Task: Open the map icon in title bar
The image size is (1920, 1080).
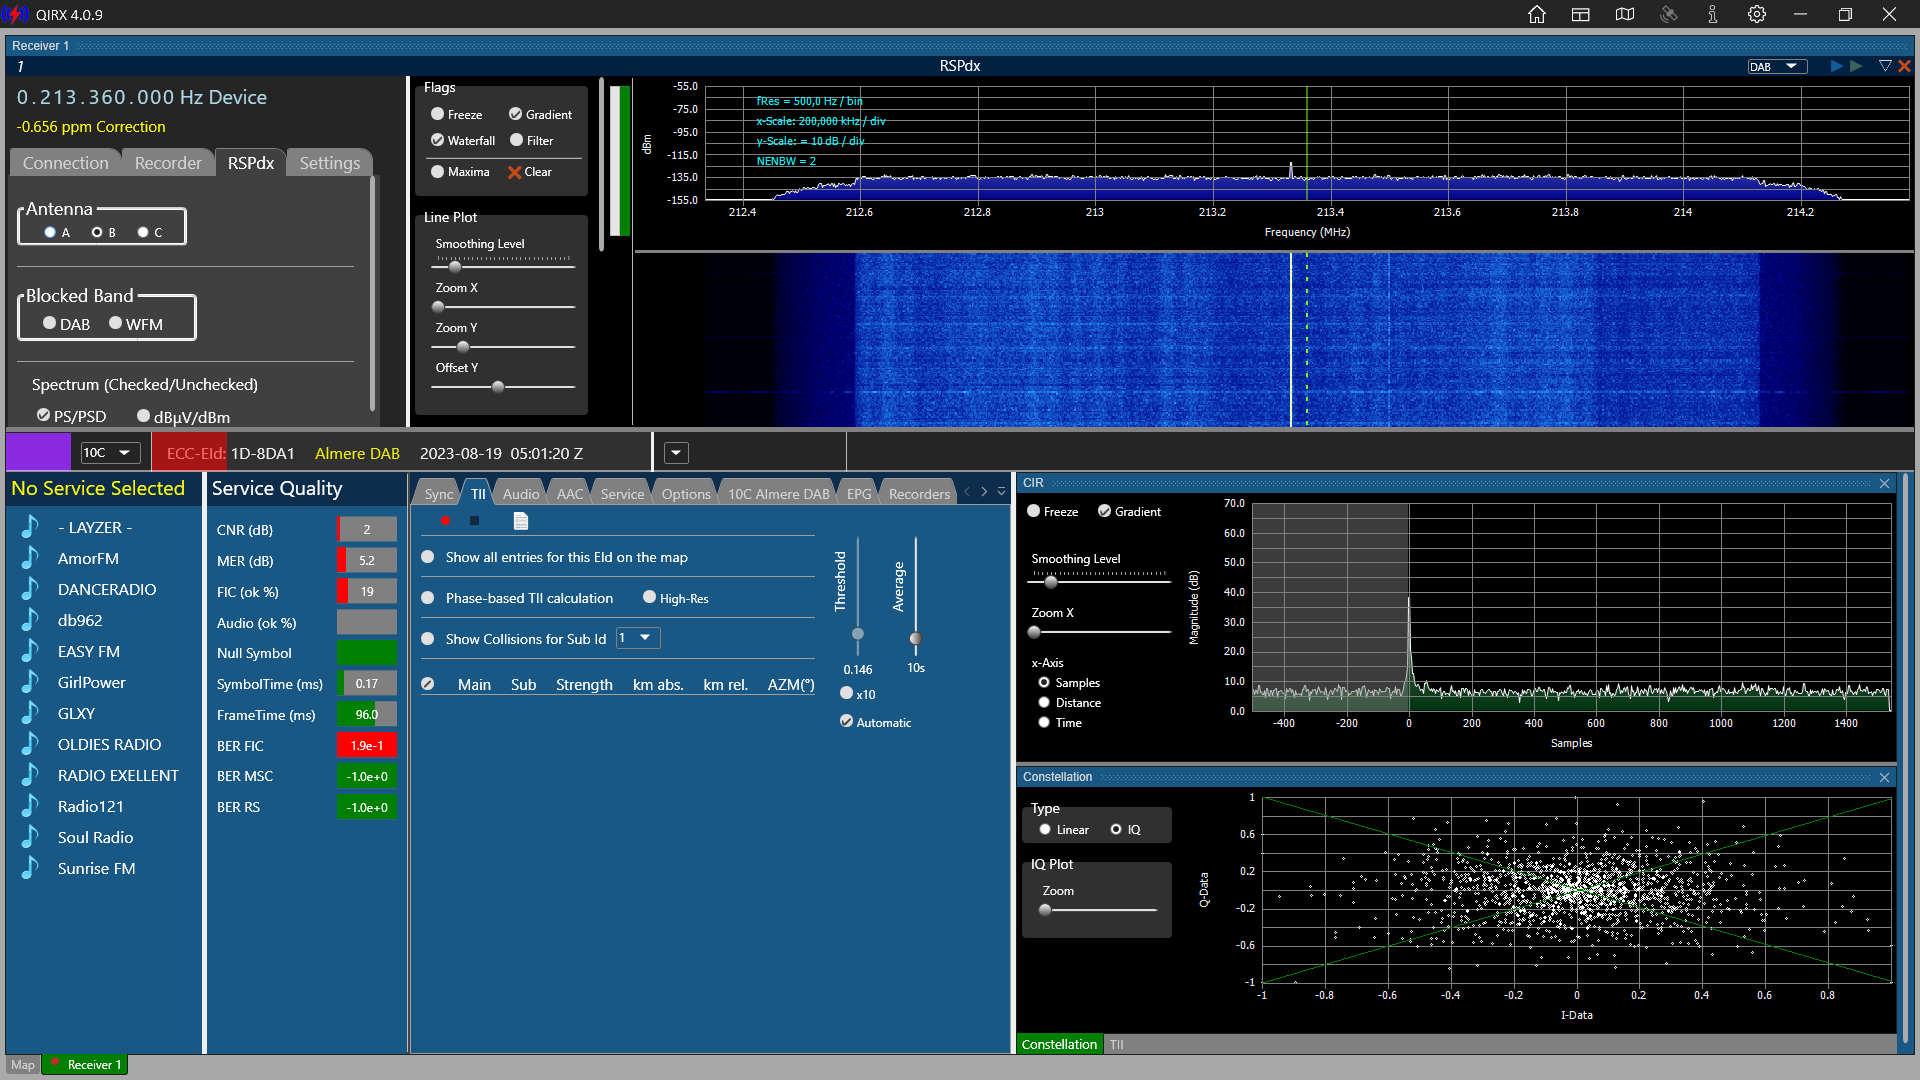Action: click(x=1625, y=14)
